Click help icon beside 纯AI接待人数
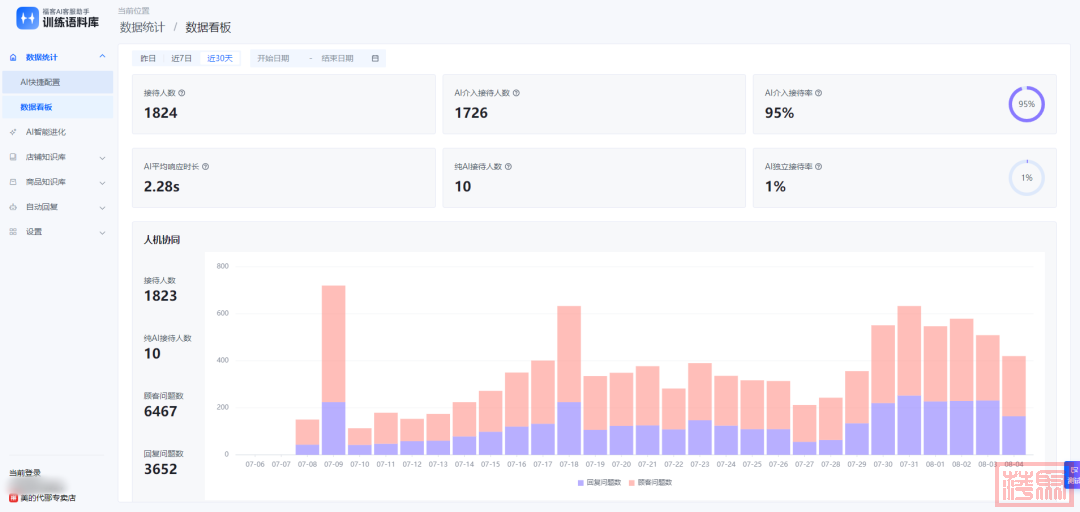1080x512 pixels. [x=508, y=167]
